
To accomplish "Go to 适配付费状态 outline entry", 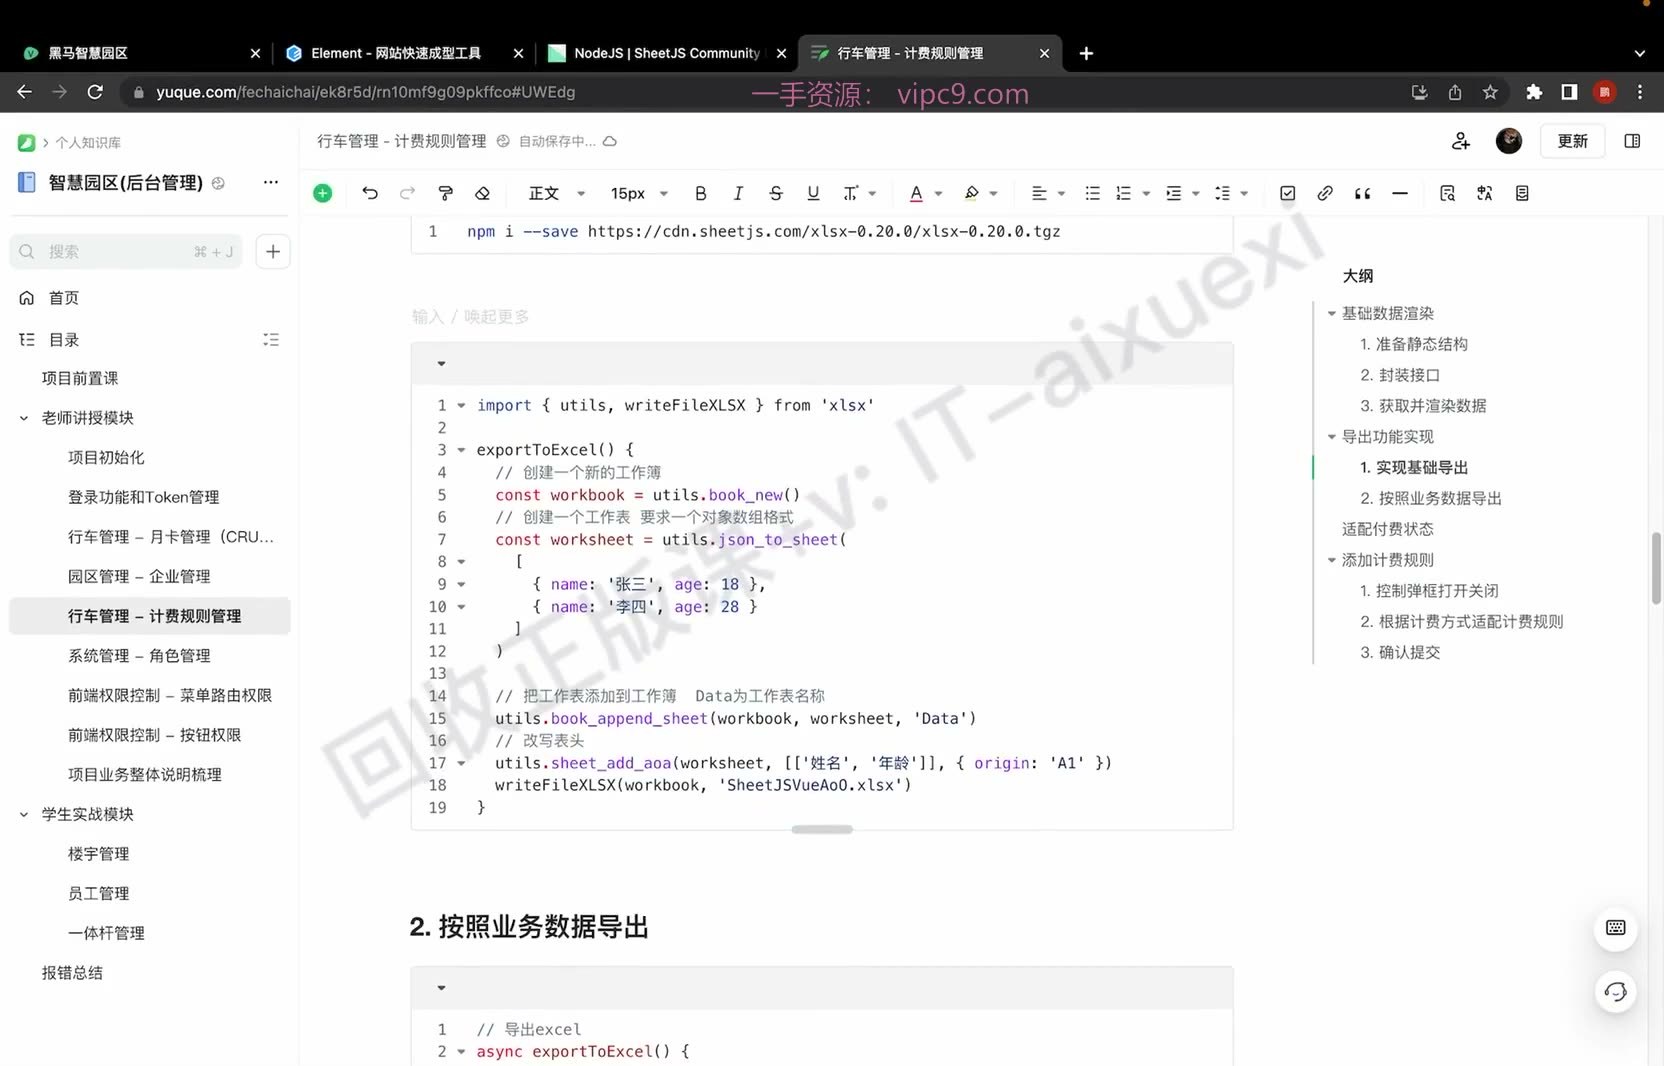I will (1387, 529).
